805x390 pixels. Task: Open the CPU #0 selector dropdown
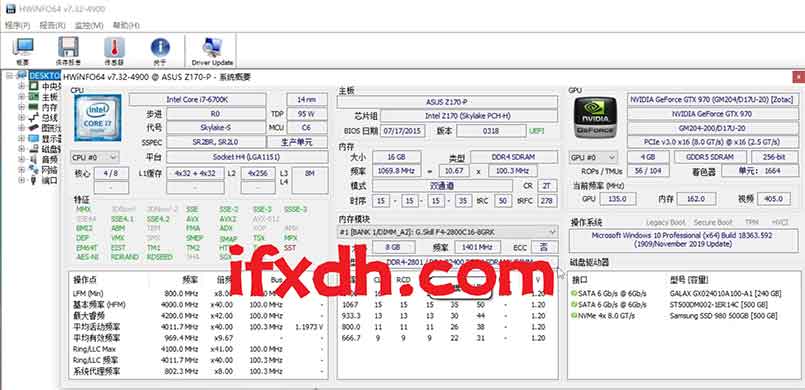pyautogui.click(x=95, y=157)
